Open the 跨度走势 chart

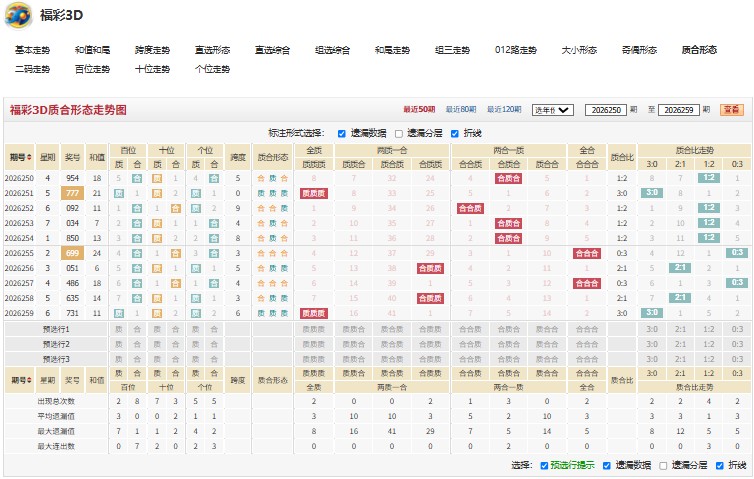click(152, 50)
